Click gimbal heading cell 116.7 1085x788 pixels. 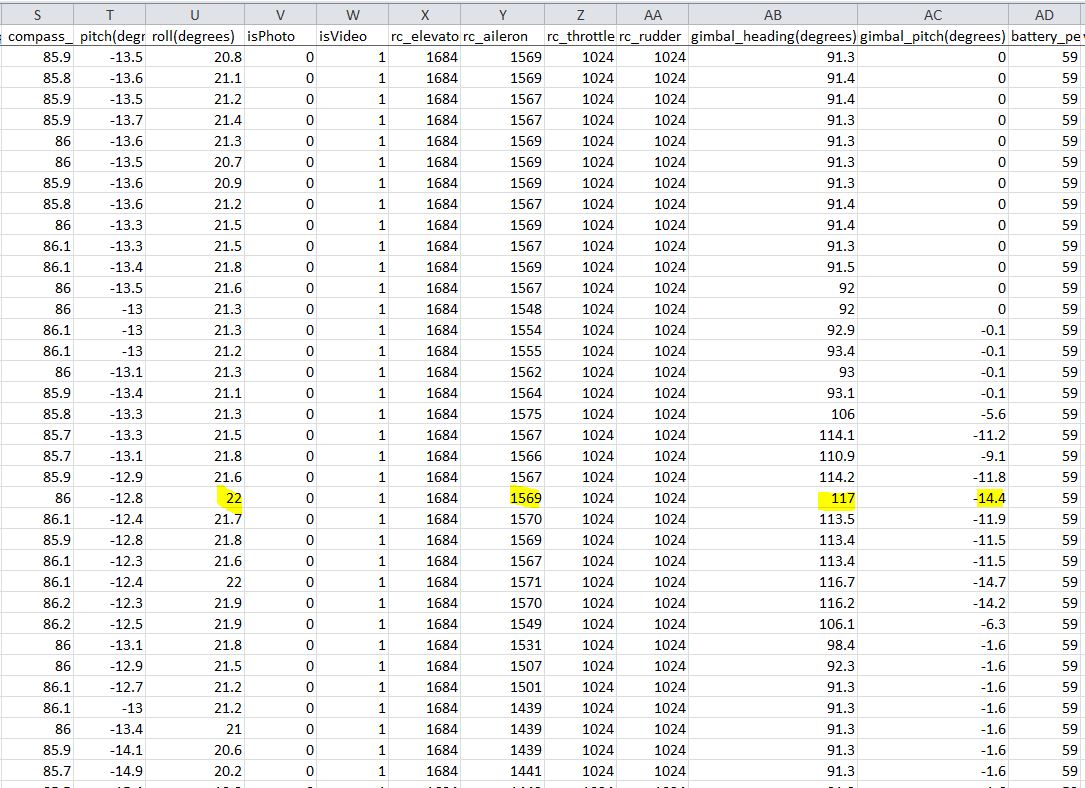coord(773,582)
